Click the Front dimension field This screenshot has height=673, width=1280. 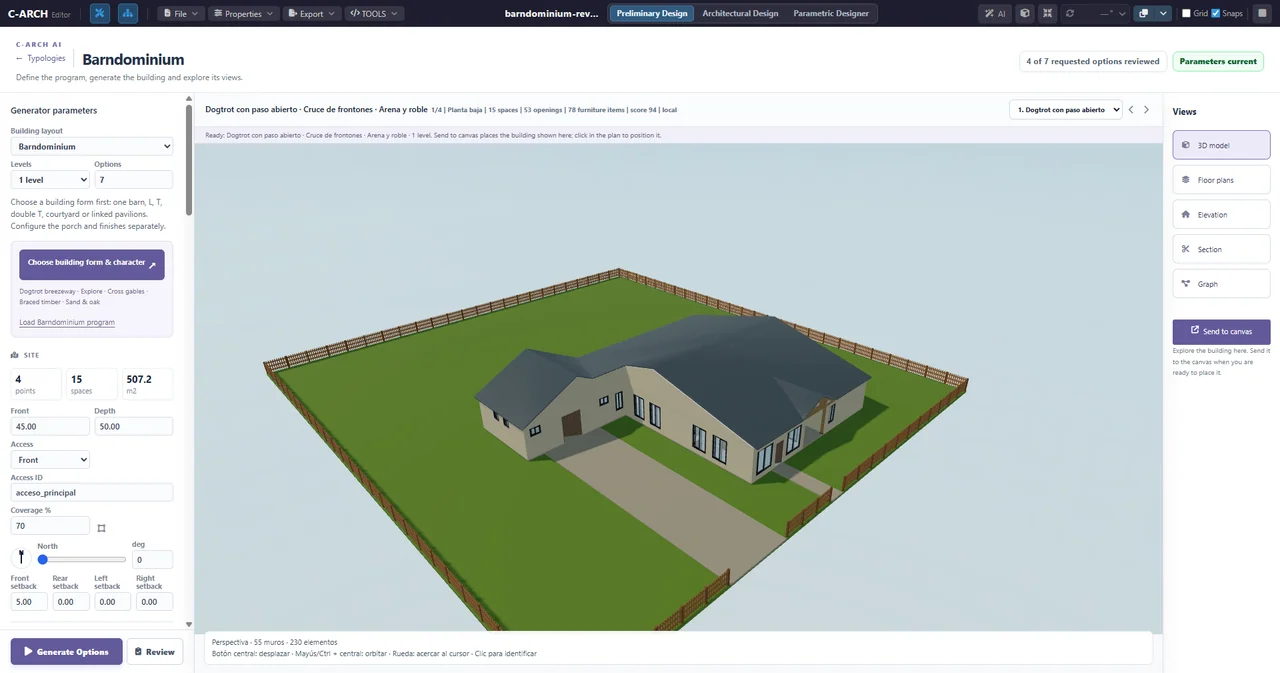(50, 426)
